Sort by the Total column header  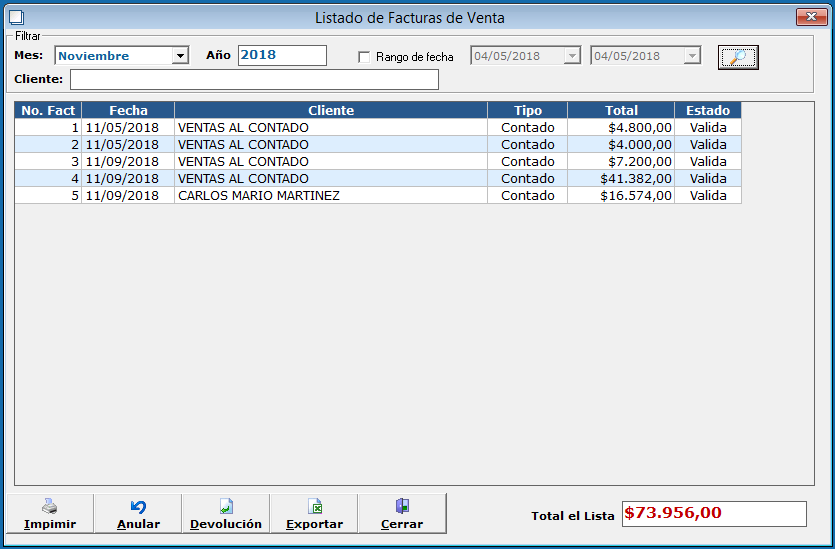[620, 110]
